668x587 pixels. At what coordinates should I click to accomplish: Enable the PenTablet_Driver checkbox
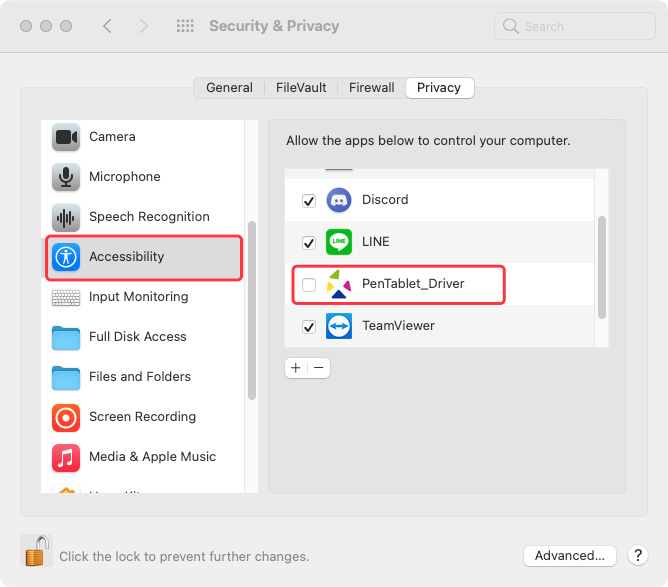point(309,285)
